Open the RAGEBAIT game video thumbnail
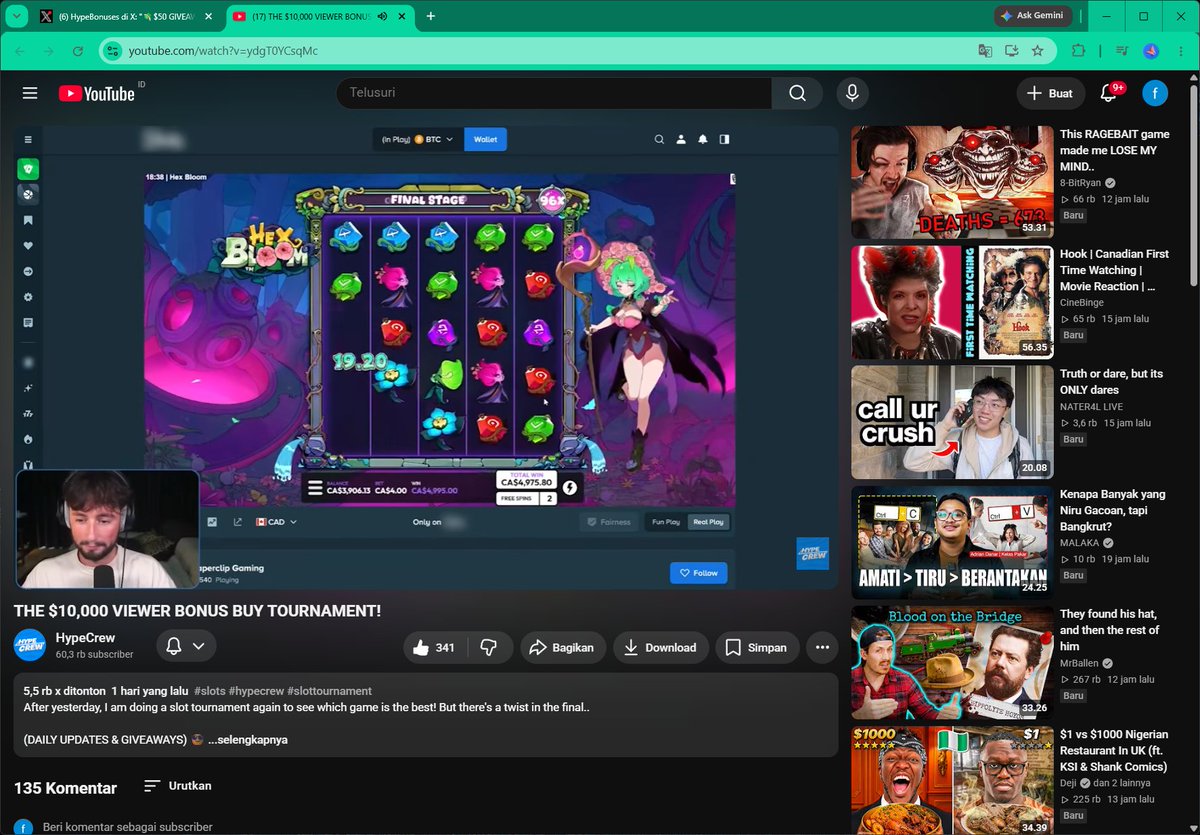1200x835 pixels. click(x=952, y=182)
